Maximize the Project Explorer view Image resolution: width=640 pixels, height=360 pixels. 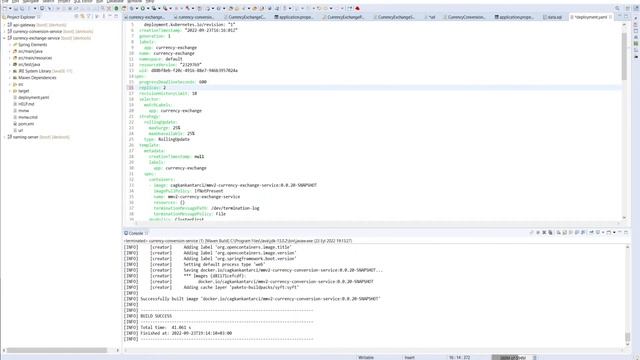116,17
